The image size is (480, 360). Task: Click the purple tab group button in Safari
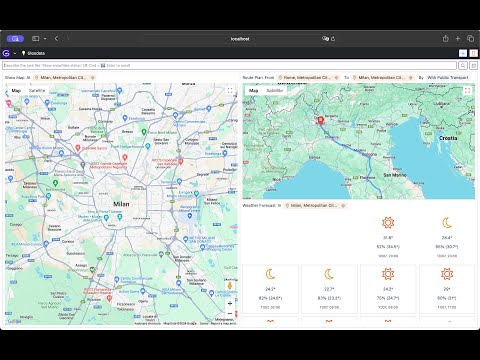[x=15, y=39]
